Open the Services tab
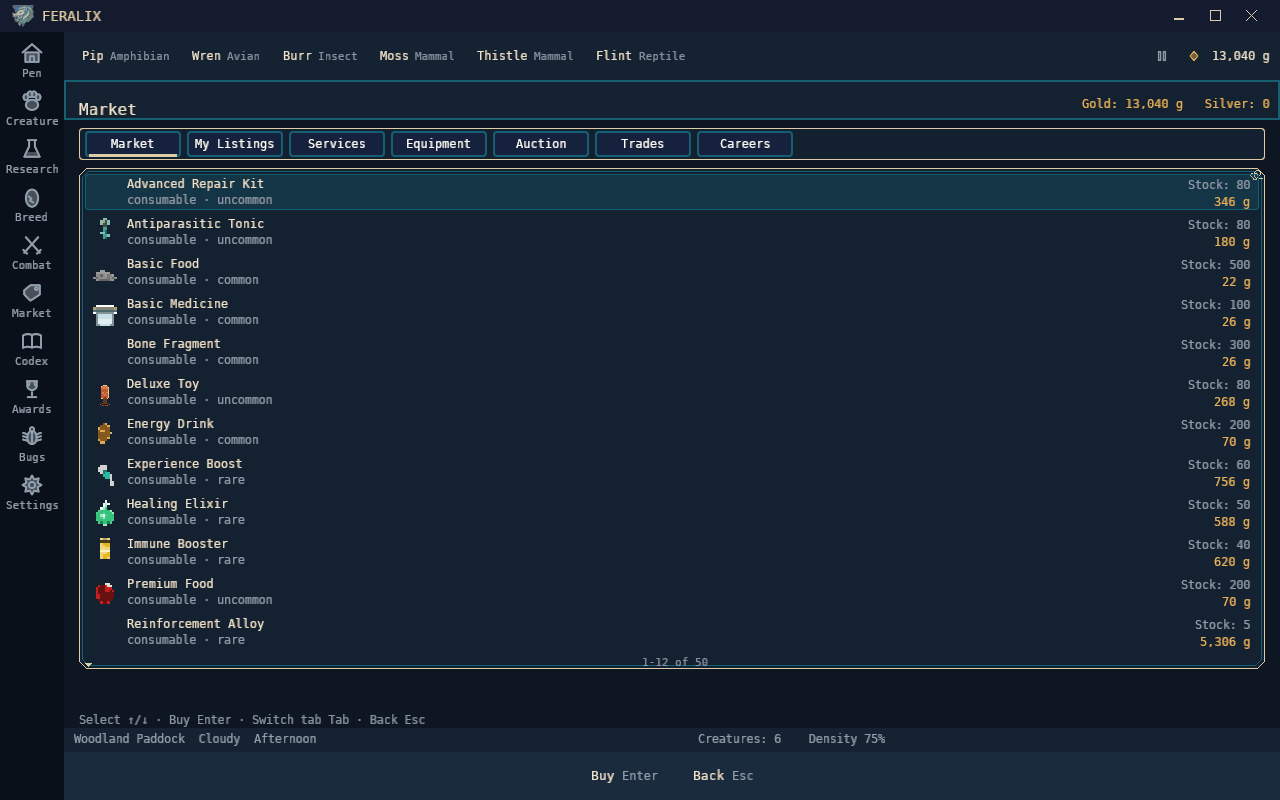Screen dimensions: 1280x800 (x=337, y=144)
